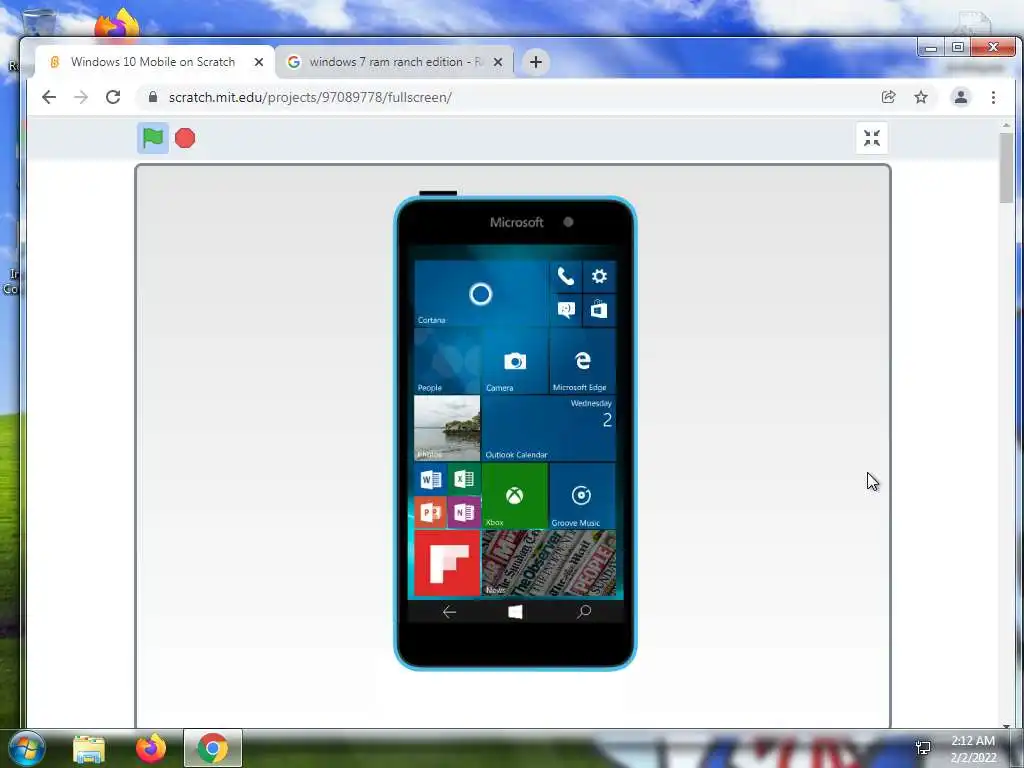
Task: Switch to Windows 10 Mobile on Scratch tab
Action: coord(154,62)
